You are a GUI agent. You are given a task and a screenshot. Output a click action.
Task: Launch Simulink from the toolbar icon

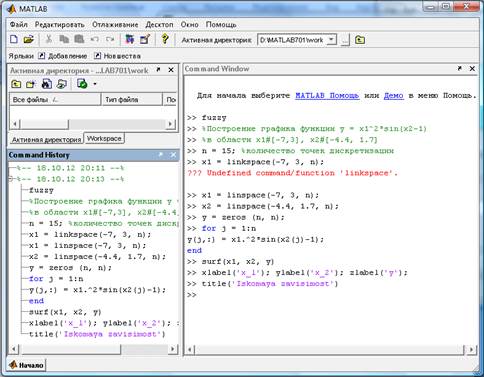[129, 39]
